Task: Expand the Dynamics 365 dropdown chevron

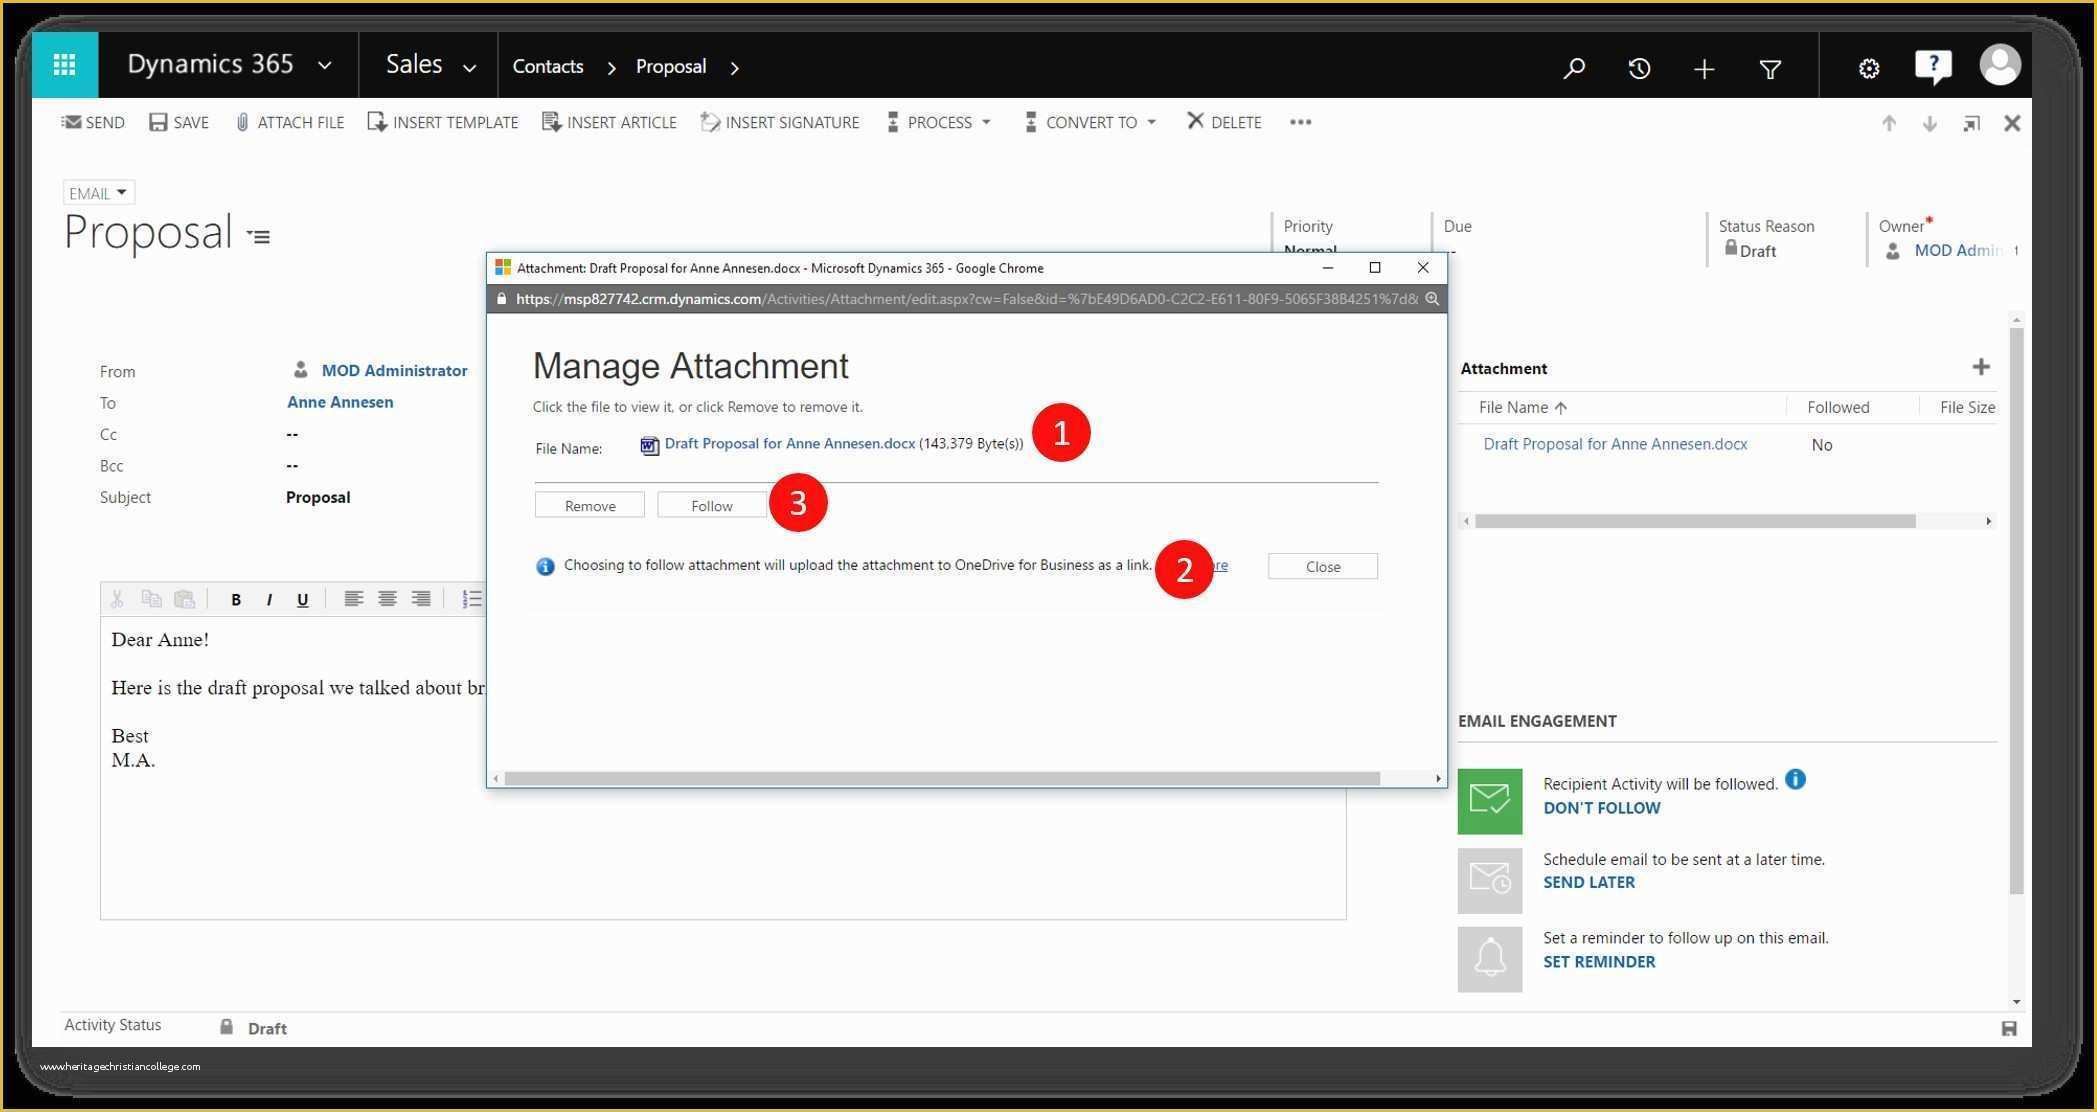Action: (325, 66)
